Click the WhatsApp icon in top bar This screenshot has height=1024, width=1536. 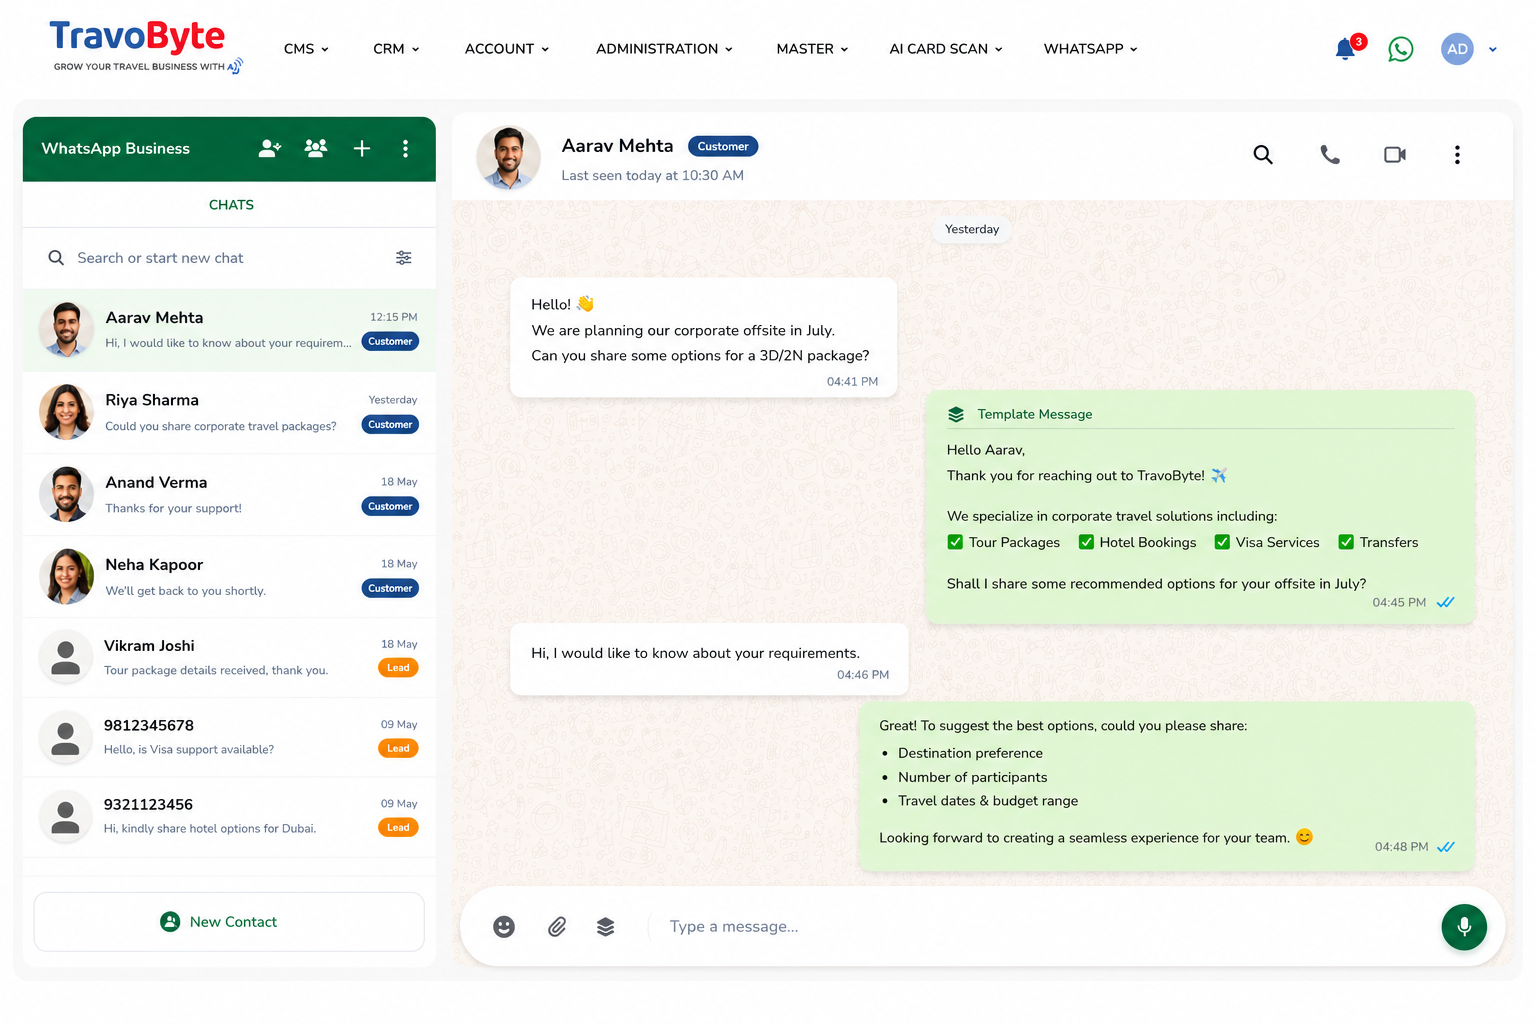(x=1401, y=49)
